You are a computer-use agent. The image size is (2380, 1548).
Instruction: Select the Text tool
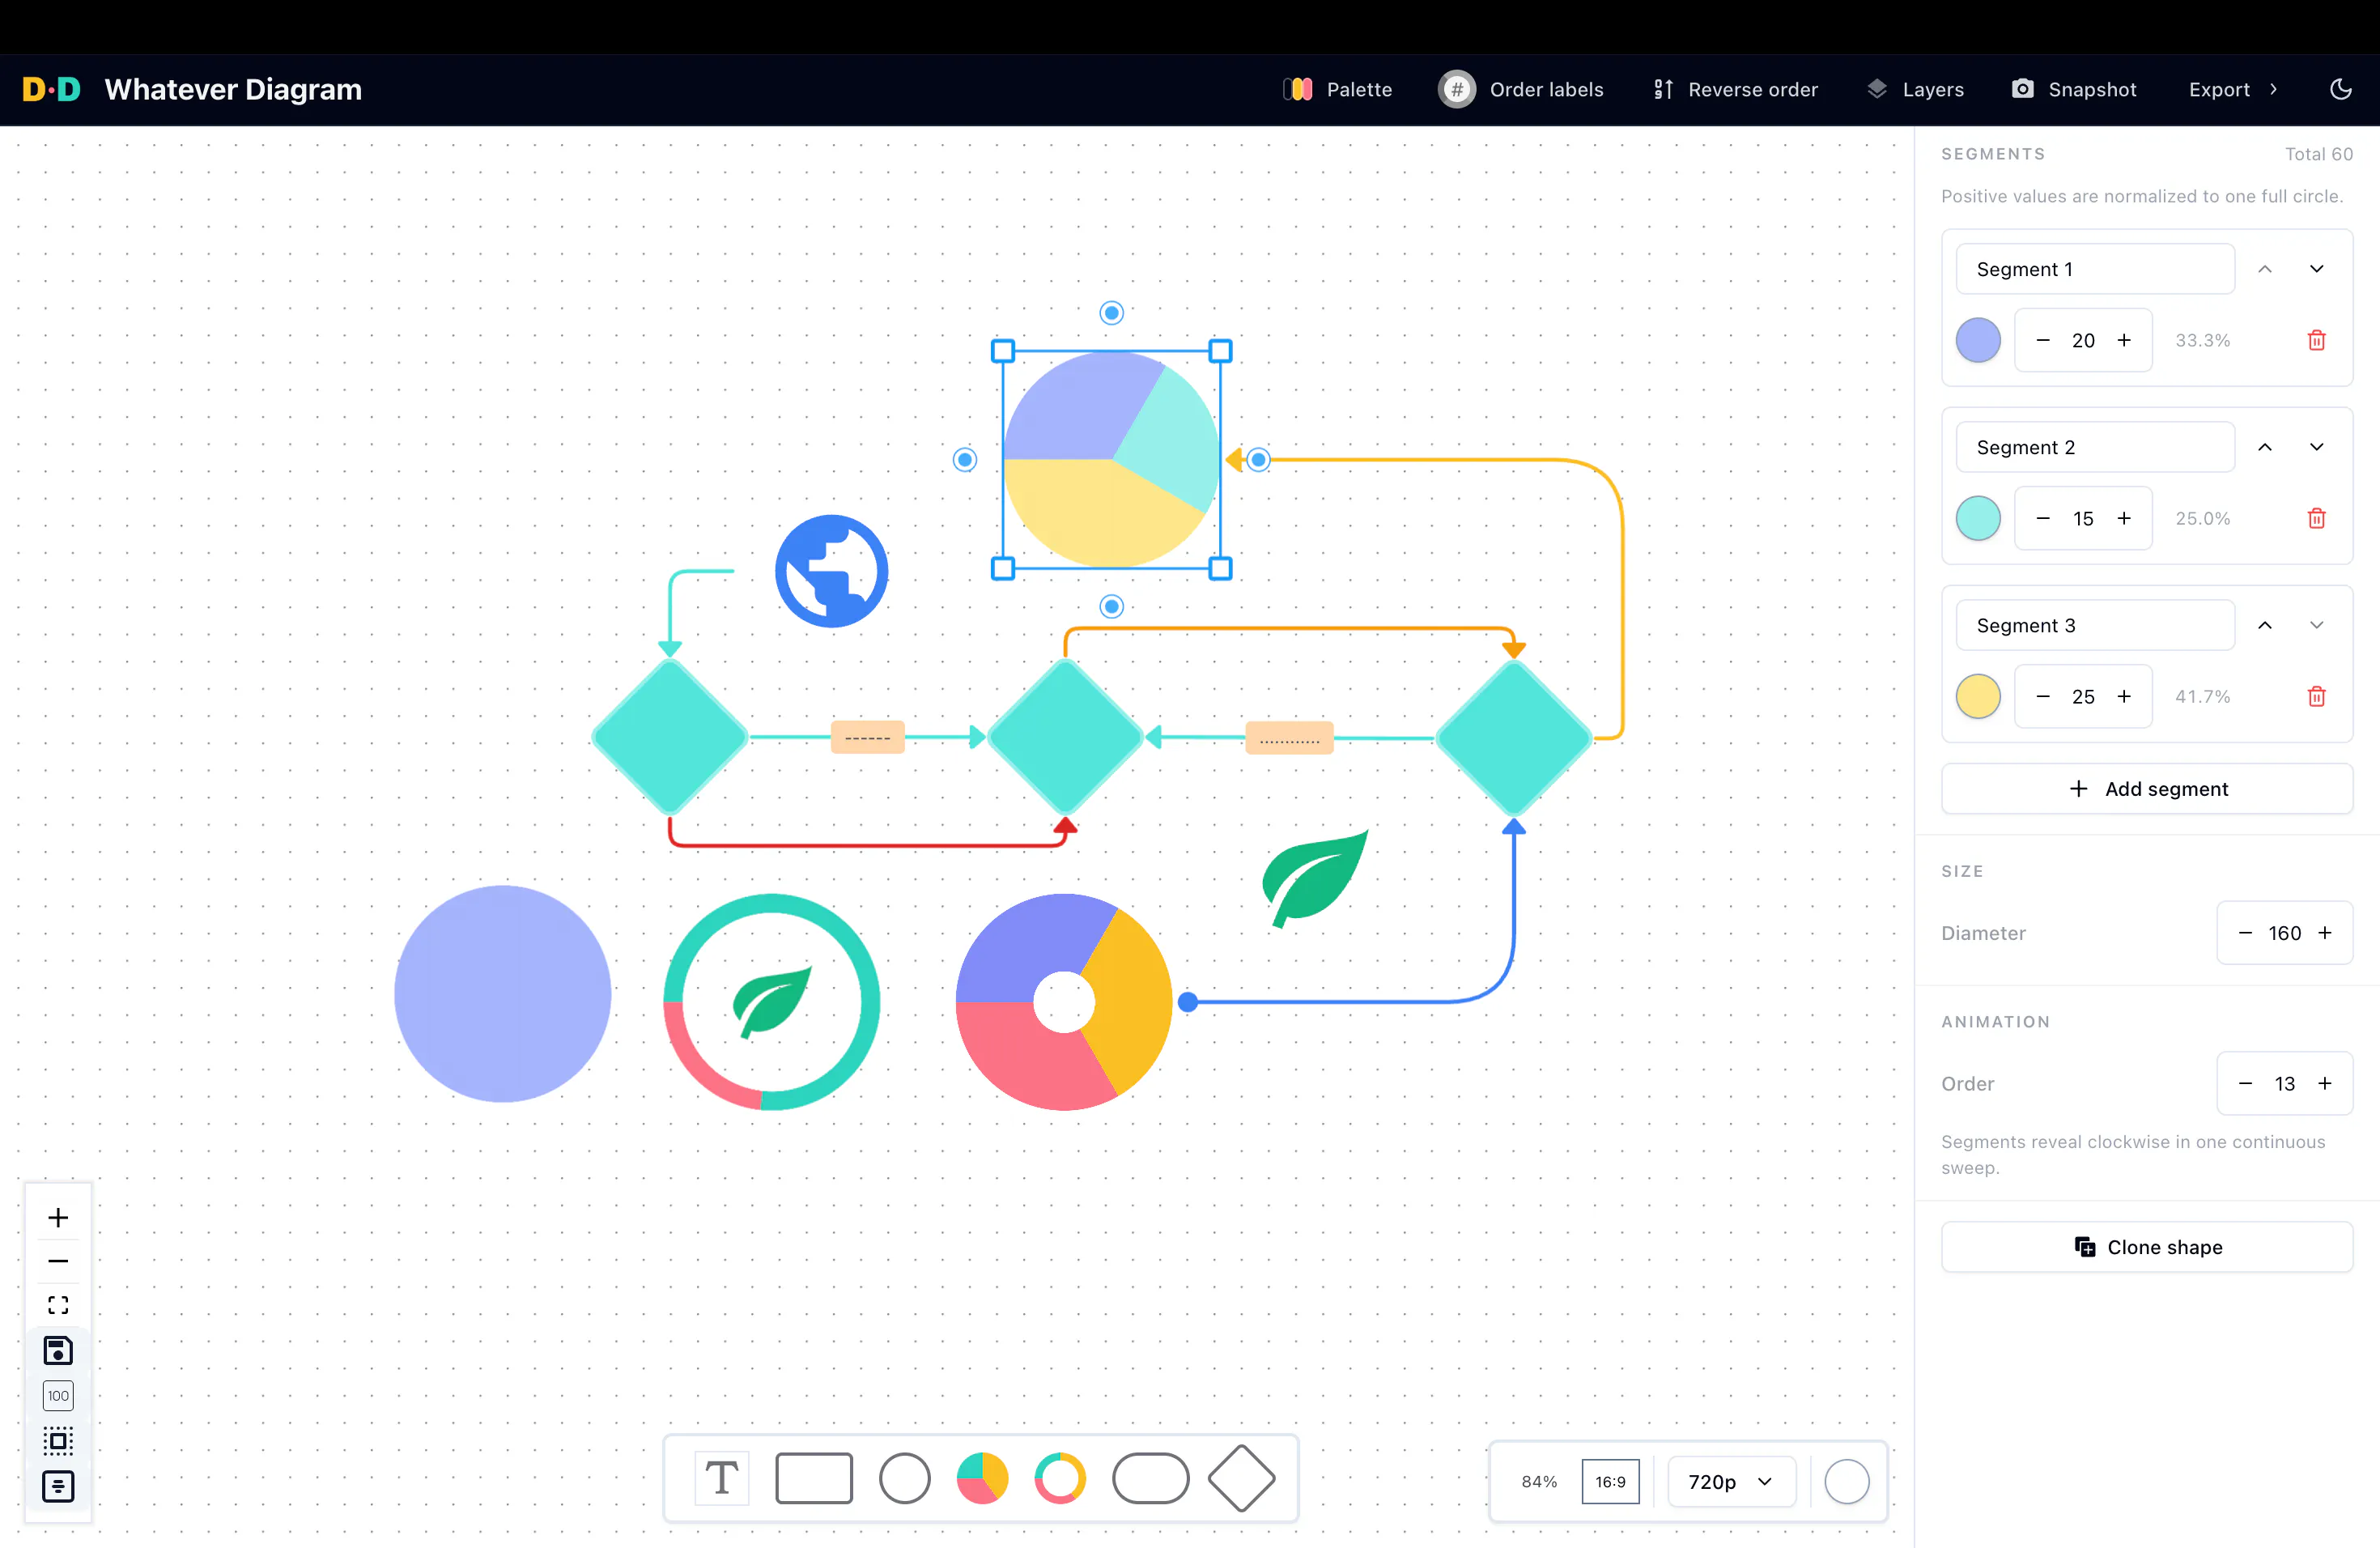pos(721,1478)
